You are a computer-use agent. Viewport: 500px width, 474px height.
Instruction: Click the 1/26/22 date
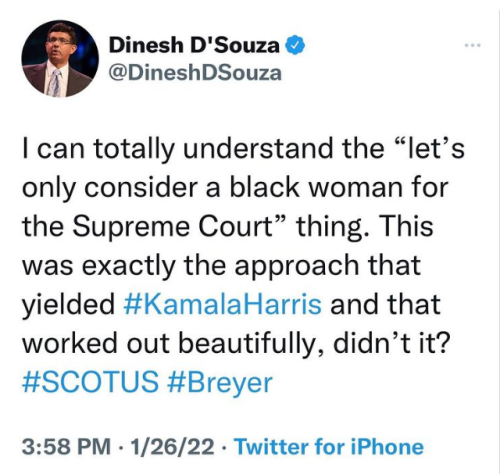pyautogui.click(x=172, y=447)
